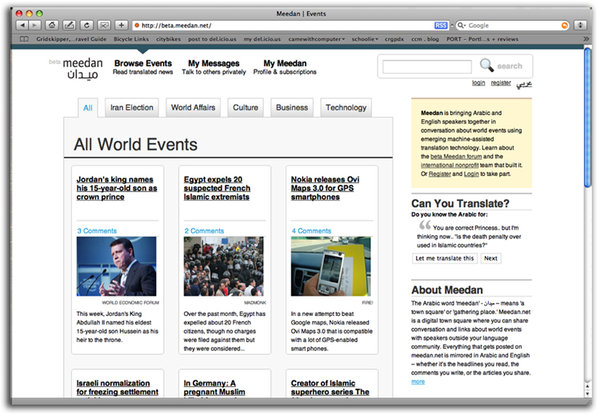Viewport: 600px width, 415px height.
Task: Open the crgpdx bookmark
Action: pyautogui.click(x=394, y=39)
